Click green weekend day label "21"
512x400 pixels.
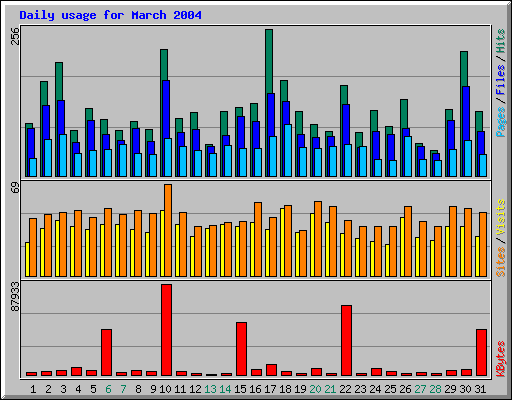tap(330, 389)
